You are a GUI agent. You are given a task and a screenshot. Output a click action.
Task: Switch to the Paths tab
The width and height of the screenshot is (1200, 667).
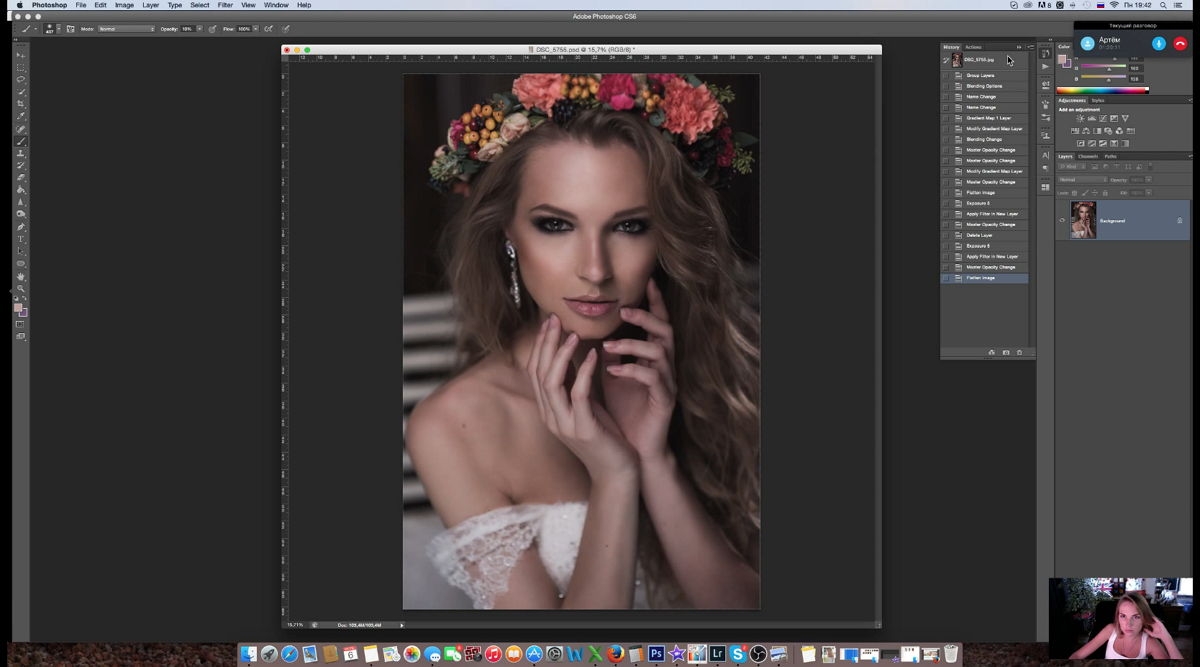[x=1110, y=156]
